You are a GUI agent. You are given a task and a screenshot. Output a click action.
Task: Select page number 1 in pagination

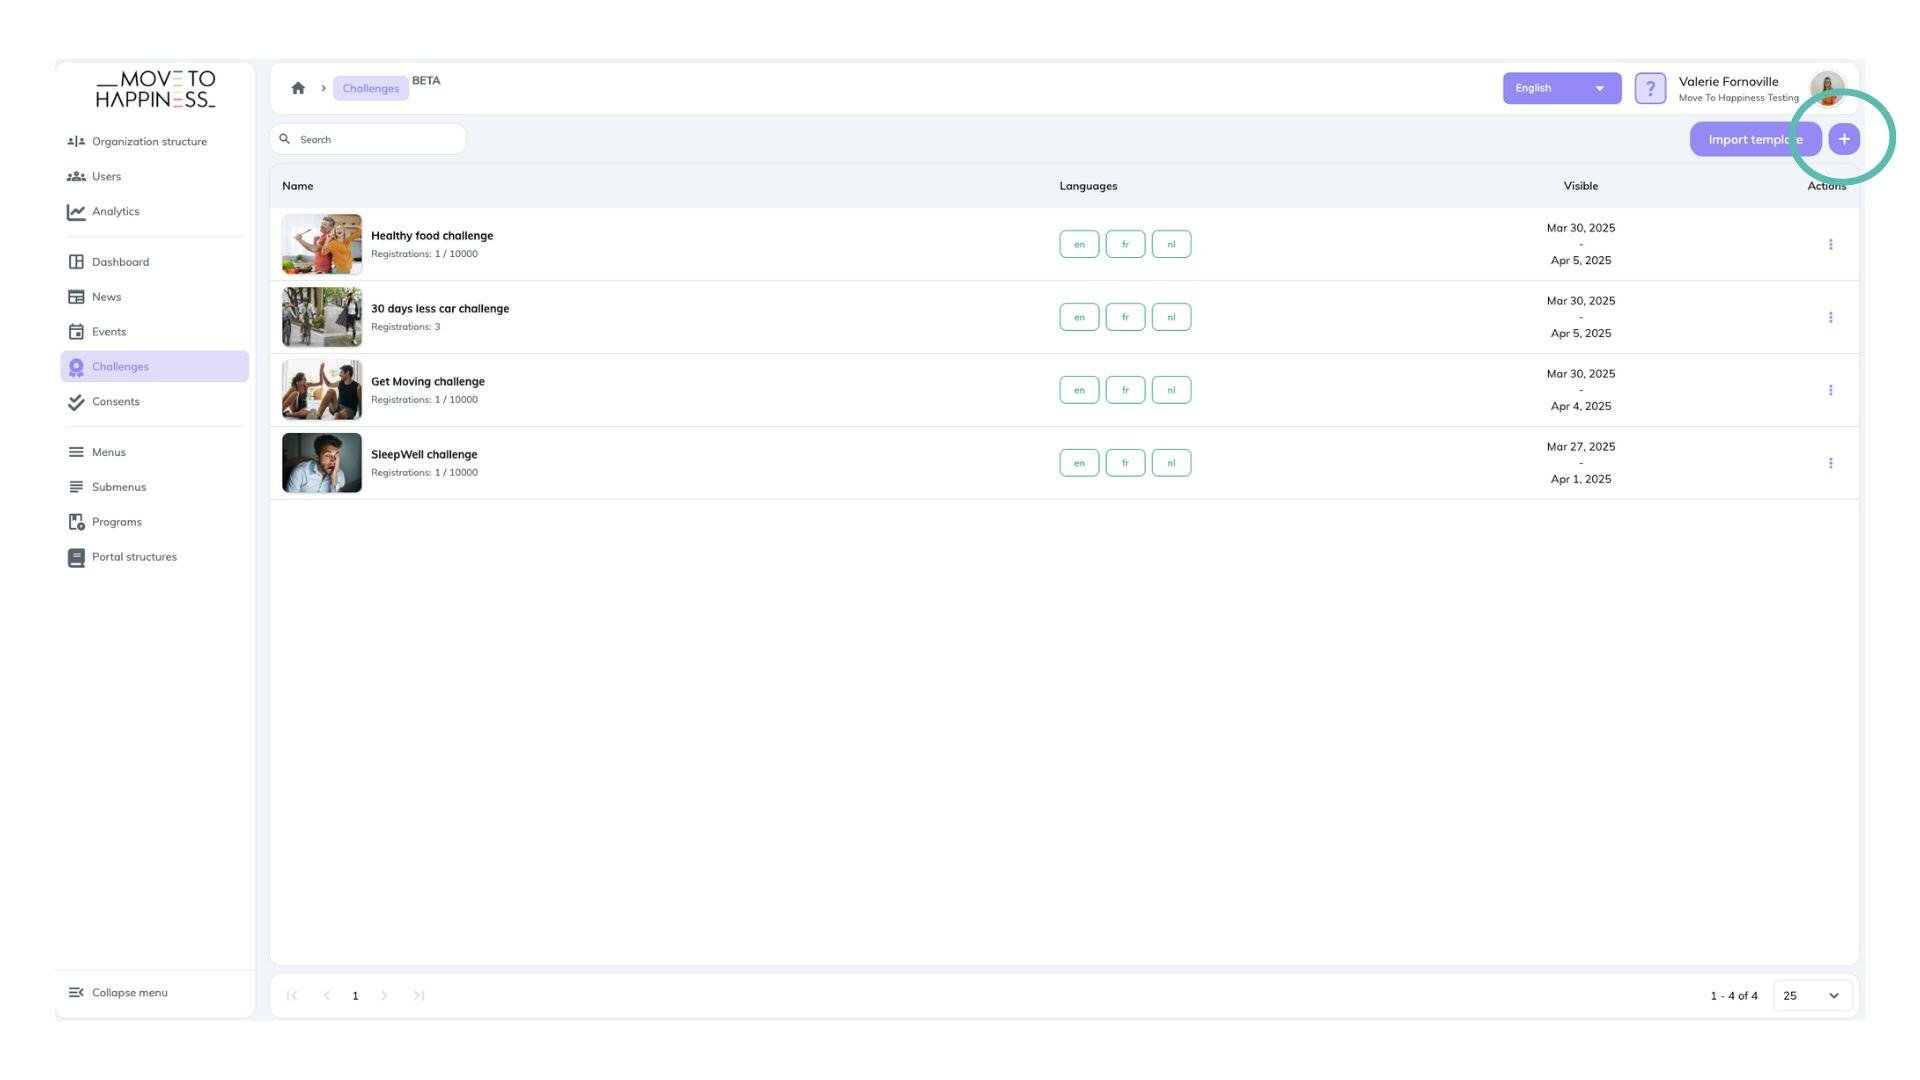click(355, 996)
